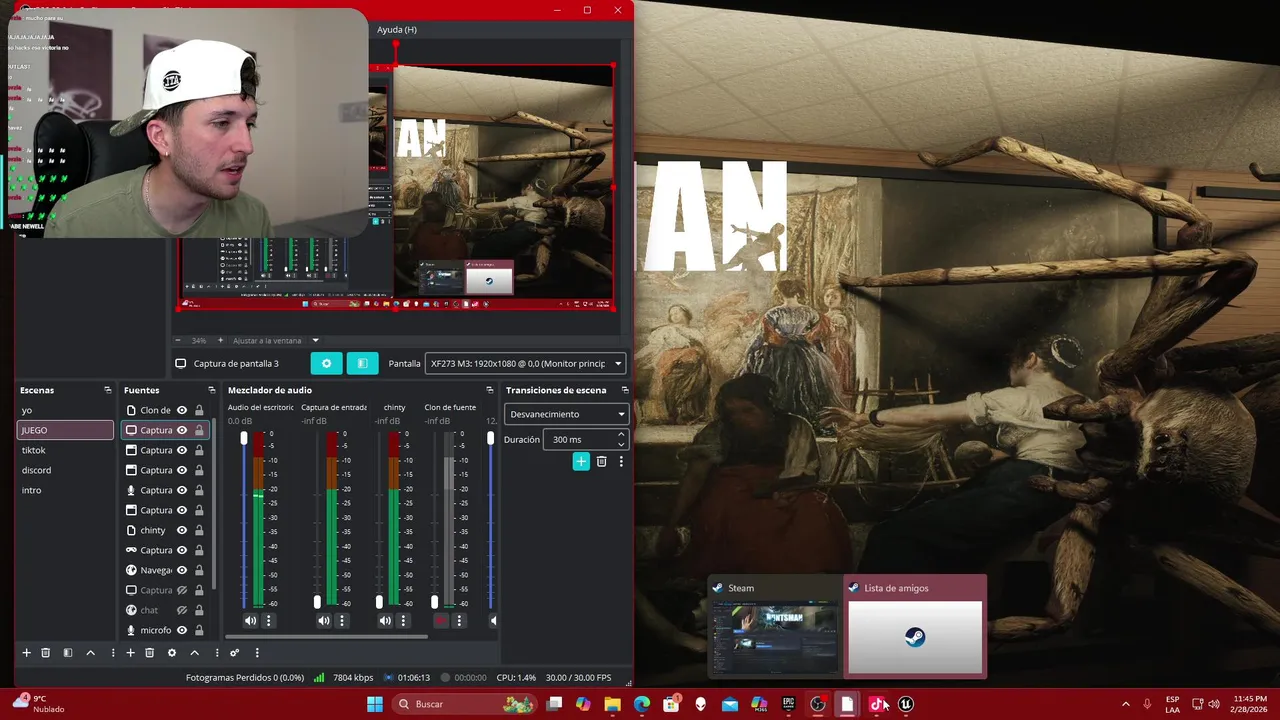Toggle lock on chinty source
1280x720 pixels.
point(199,530)
